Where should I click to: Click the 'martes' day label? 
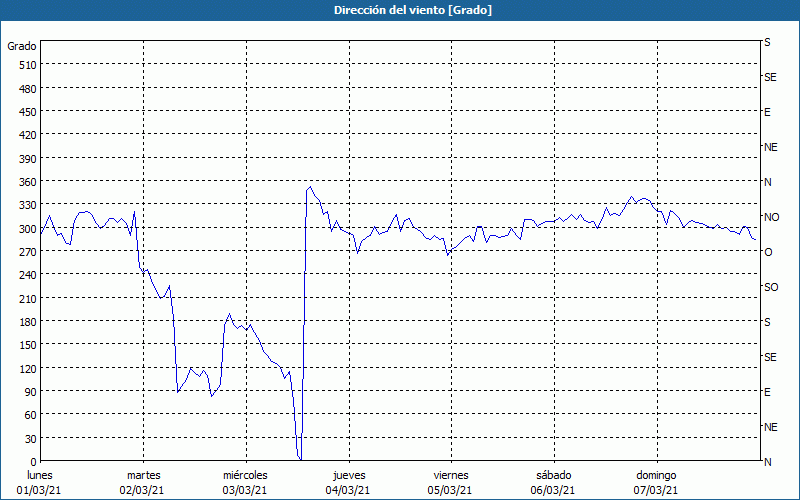[x=143, y=476]
